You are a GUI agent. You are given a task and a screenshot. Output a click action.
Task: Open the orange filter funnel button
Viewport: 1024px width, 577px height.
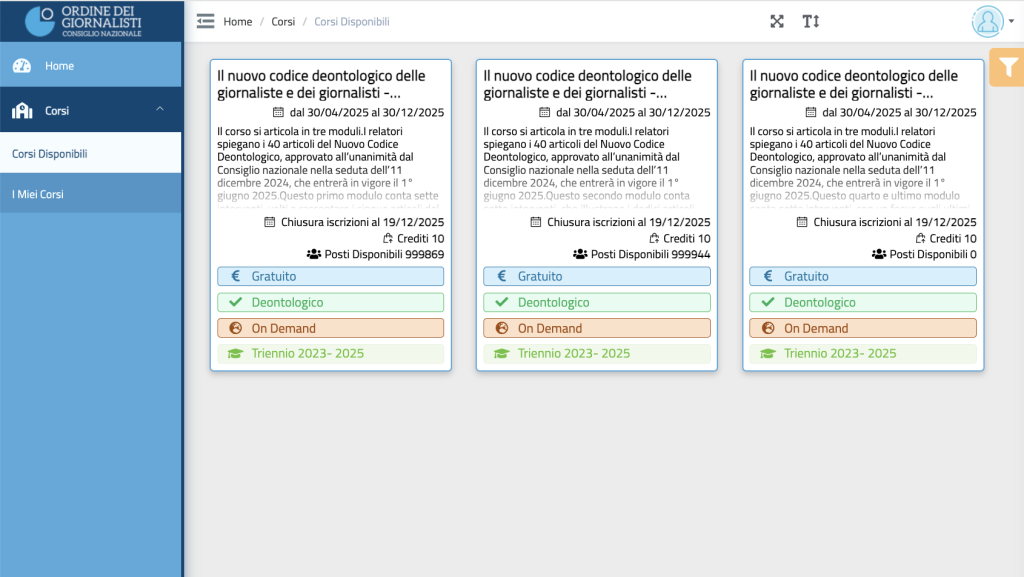click(x=1008, y=67)
